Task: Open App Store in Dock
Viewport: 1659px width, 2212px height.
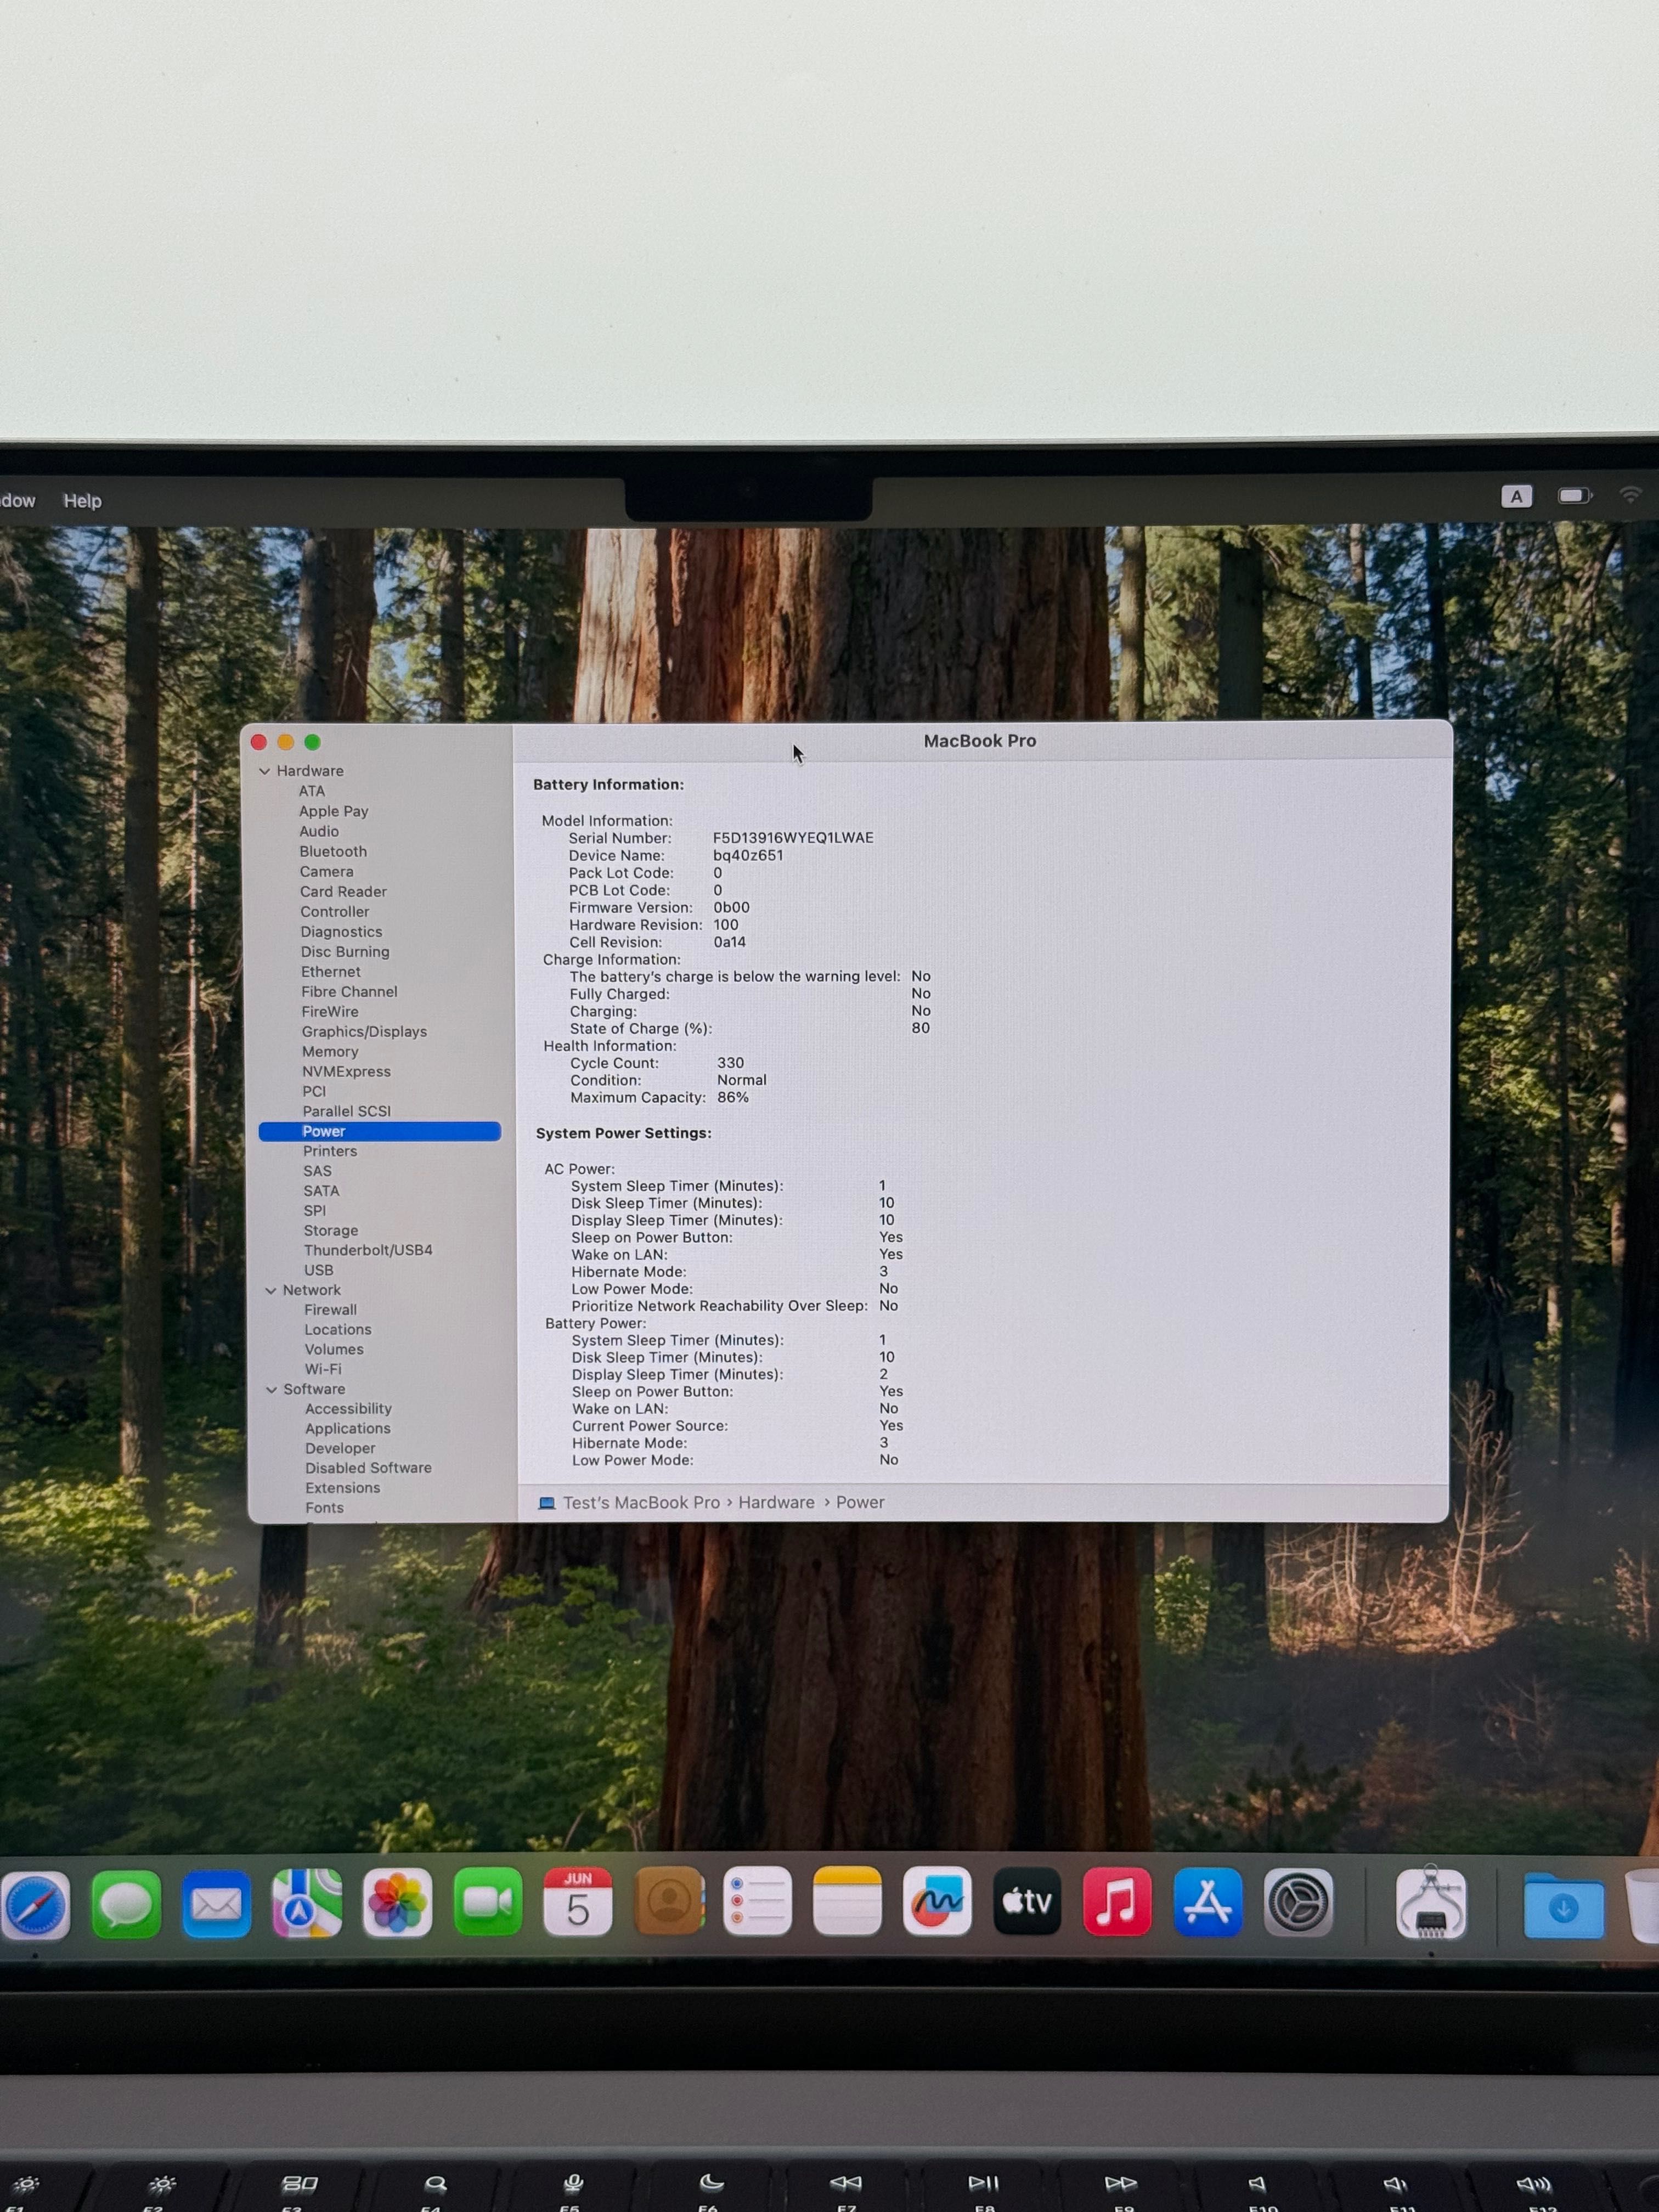Action: click(1208, 1902)
